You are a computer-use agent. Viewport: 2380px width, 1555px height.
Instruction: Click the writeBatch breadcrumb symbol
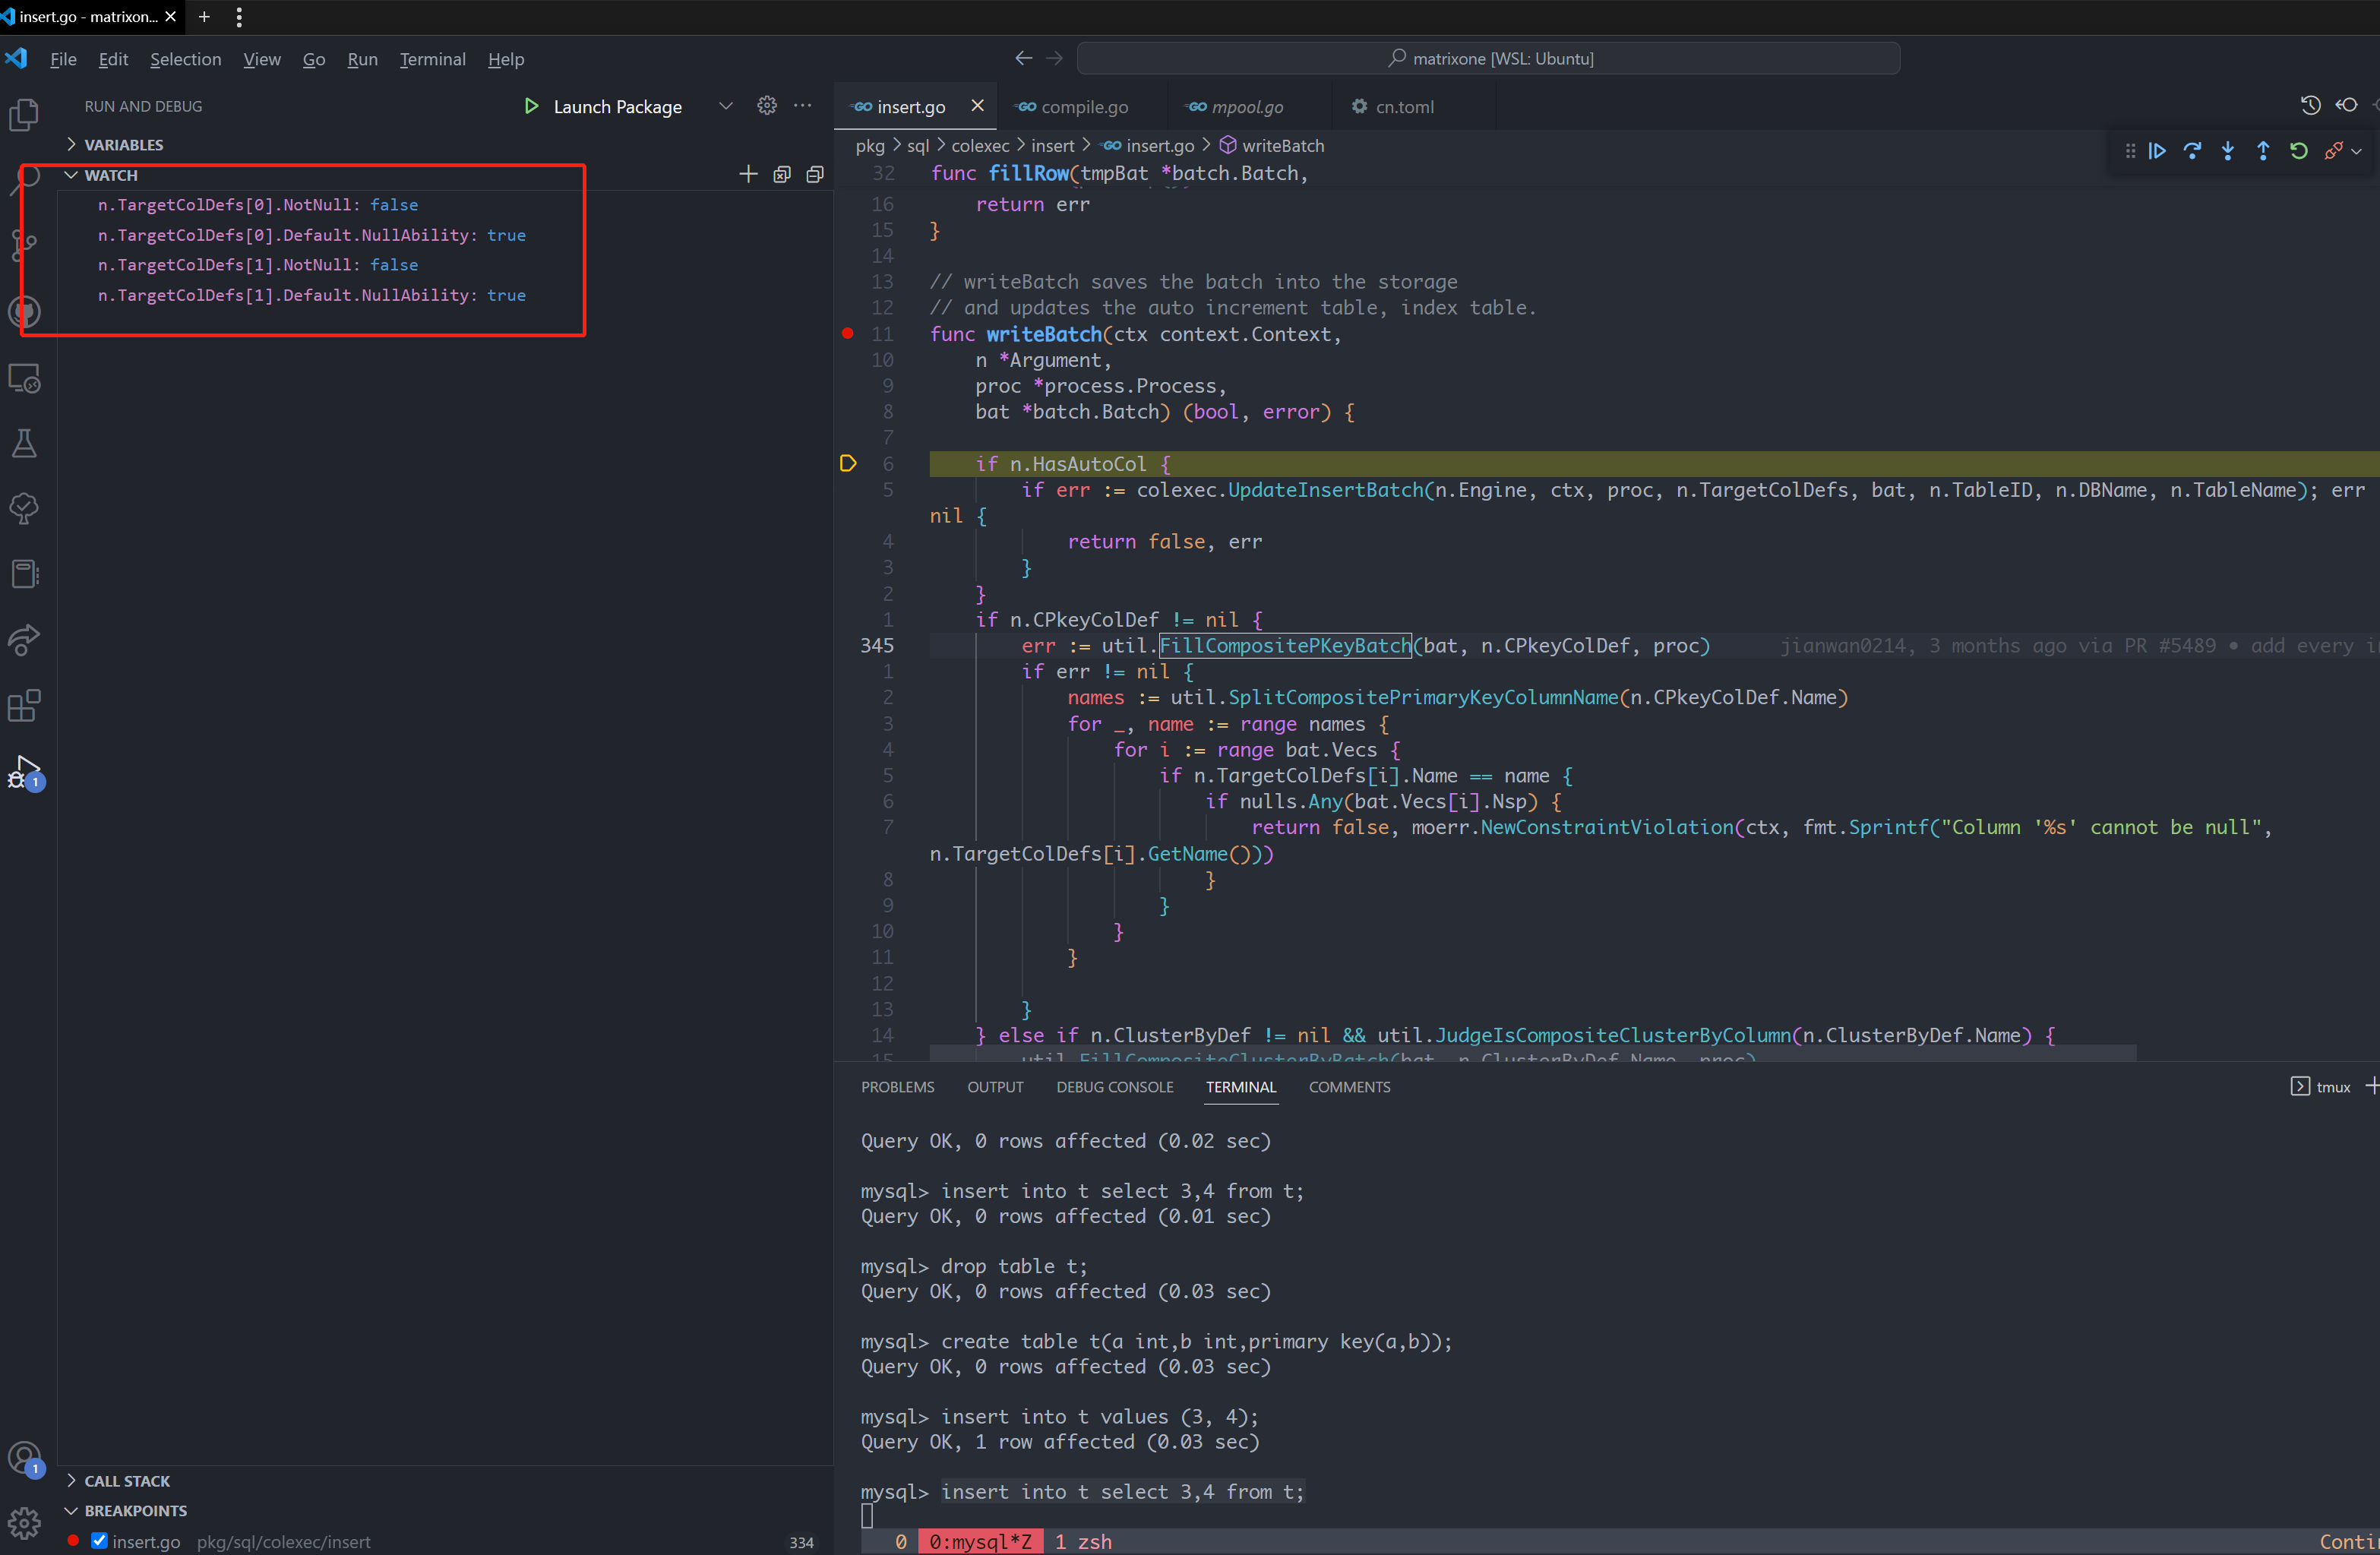[x=1282, y=146]
